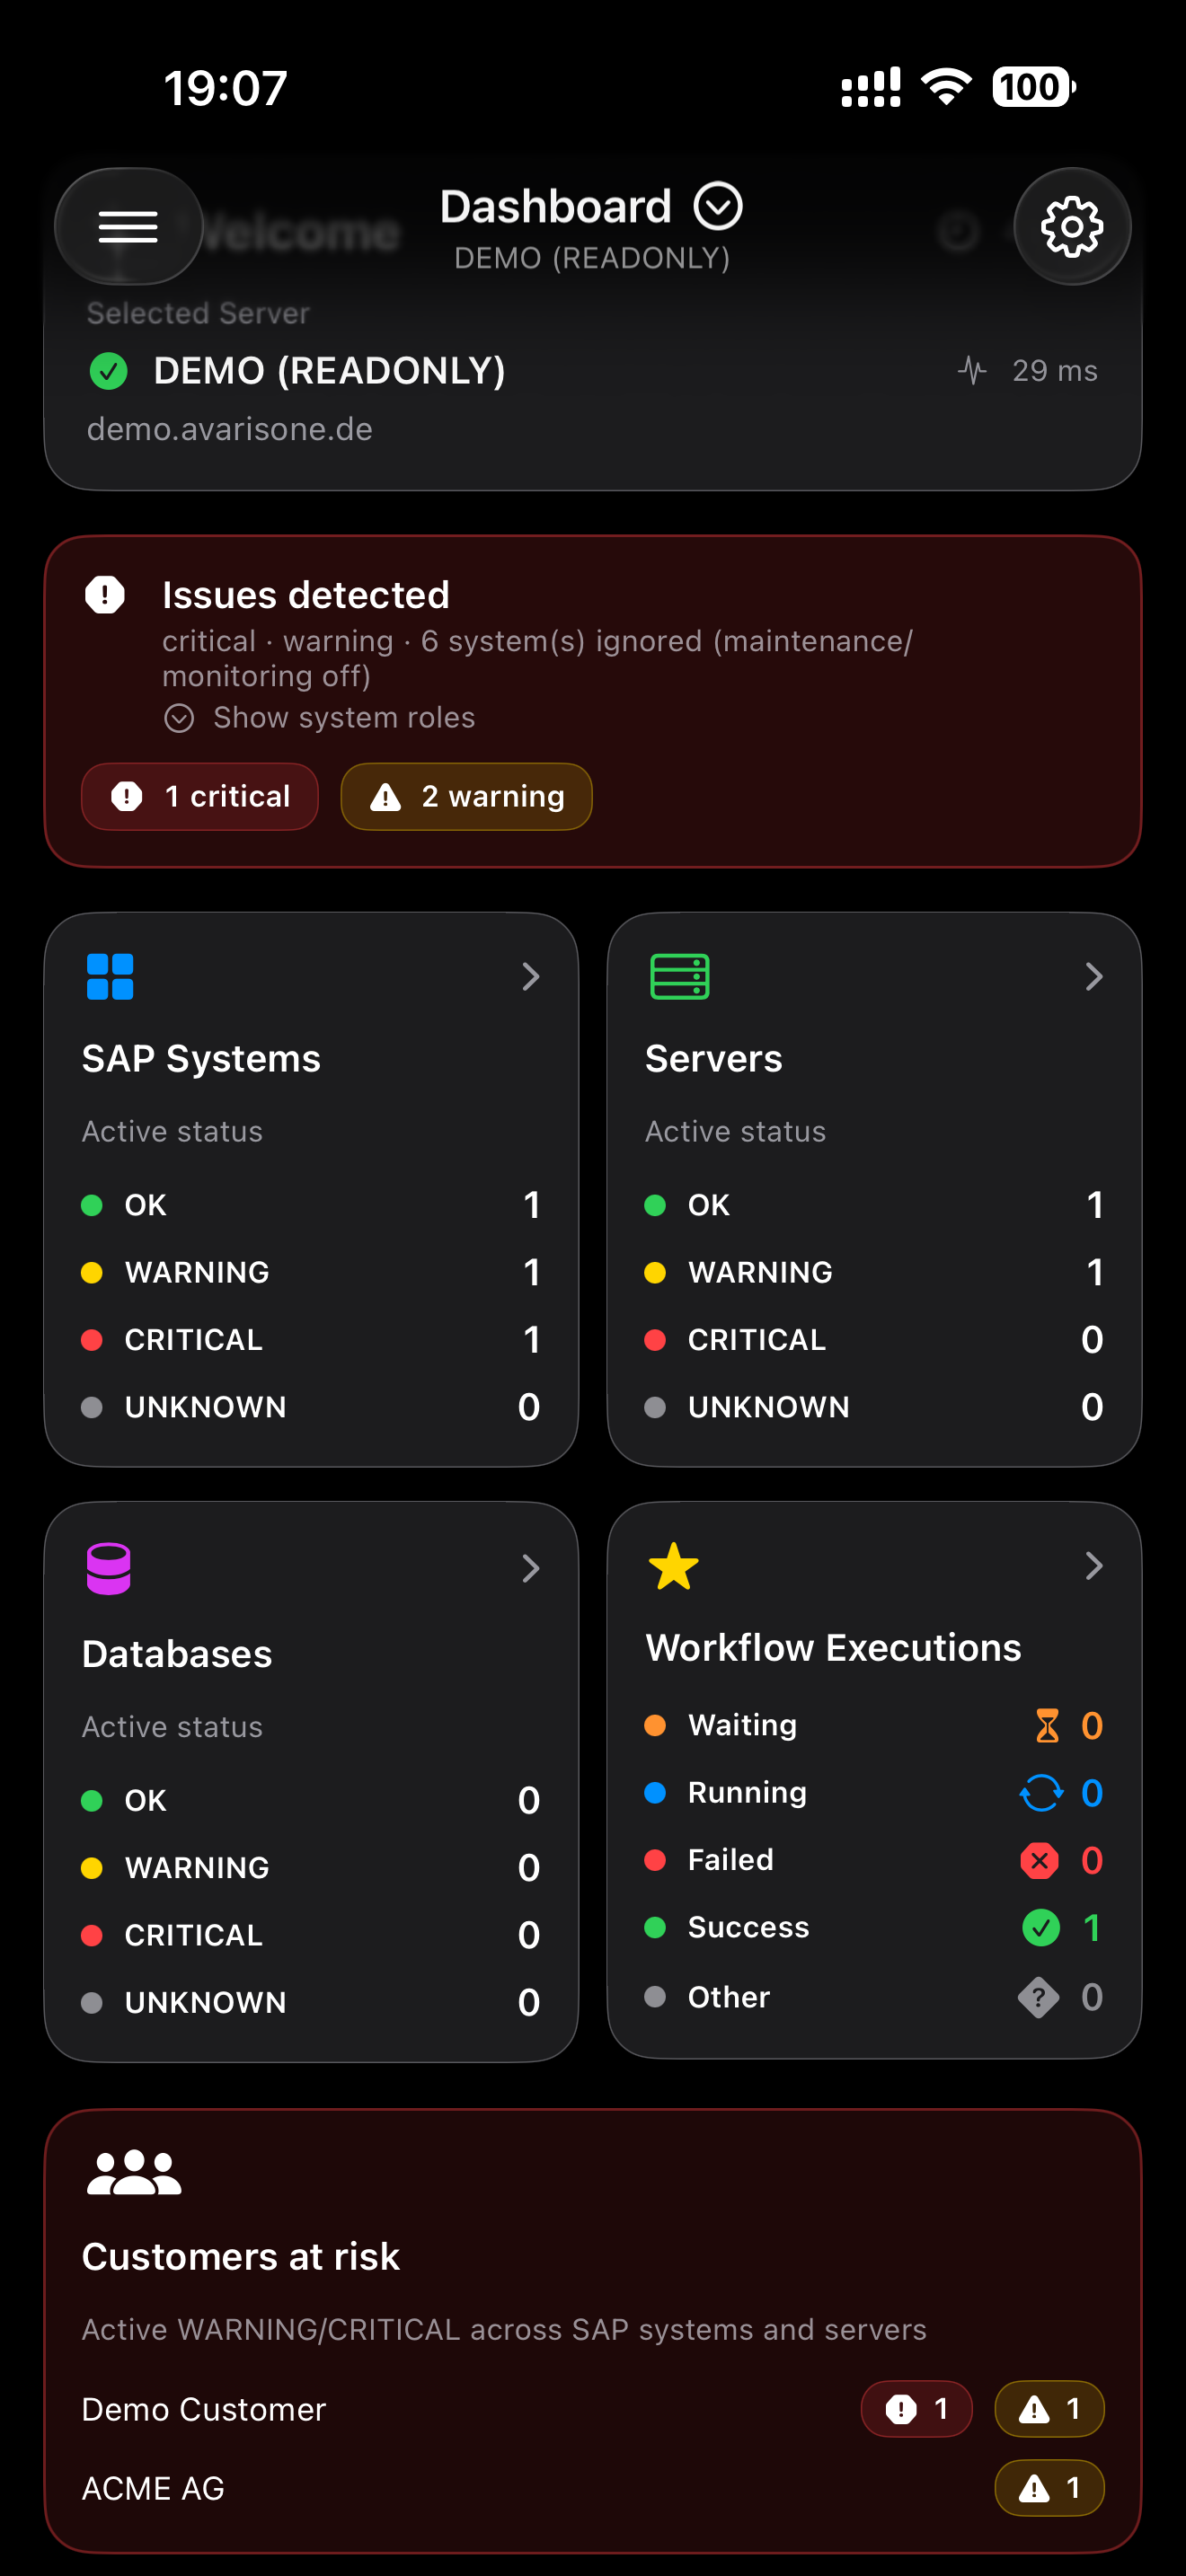This screenshot has width=1186, height=2576.
Task: Select Servers CRITICAL row
Action: (x=874, y=1340)
